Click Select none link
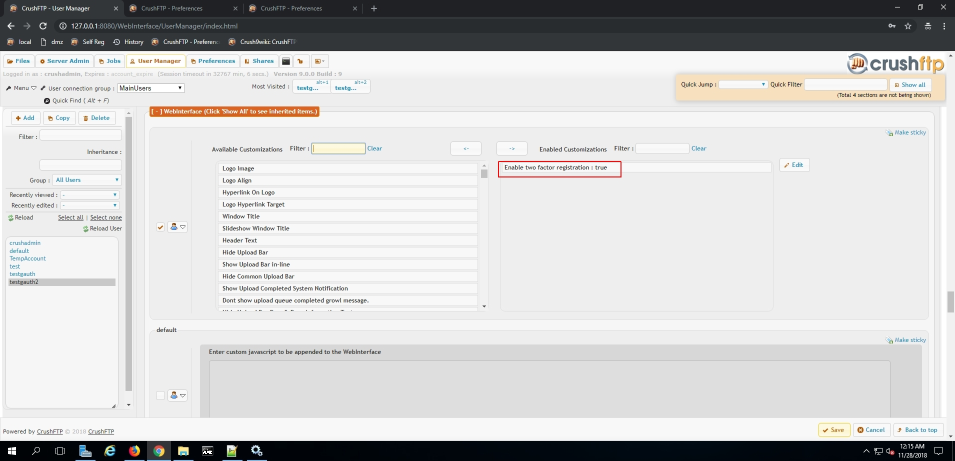955x461 pixels. [x=106, y=217]
